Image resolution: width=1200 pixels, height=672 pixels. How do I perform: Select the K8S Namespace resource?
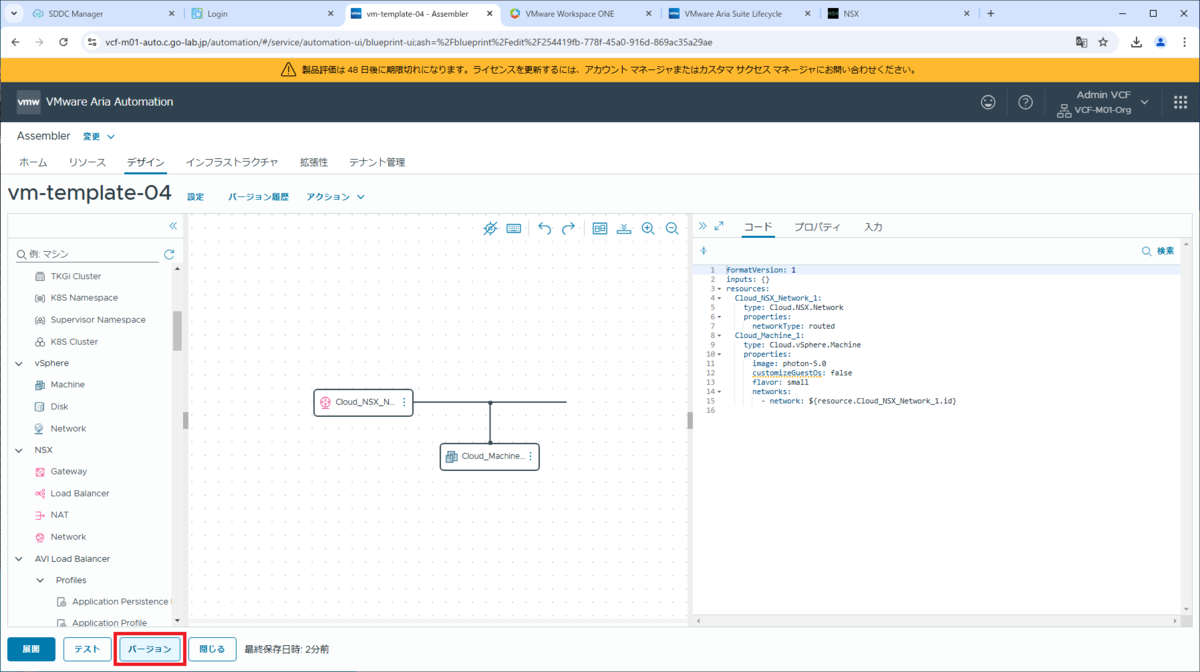tap(84, 298)
